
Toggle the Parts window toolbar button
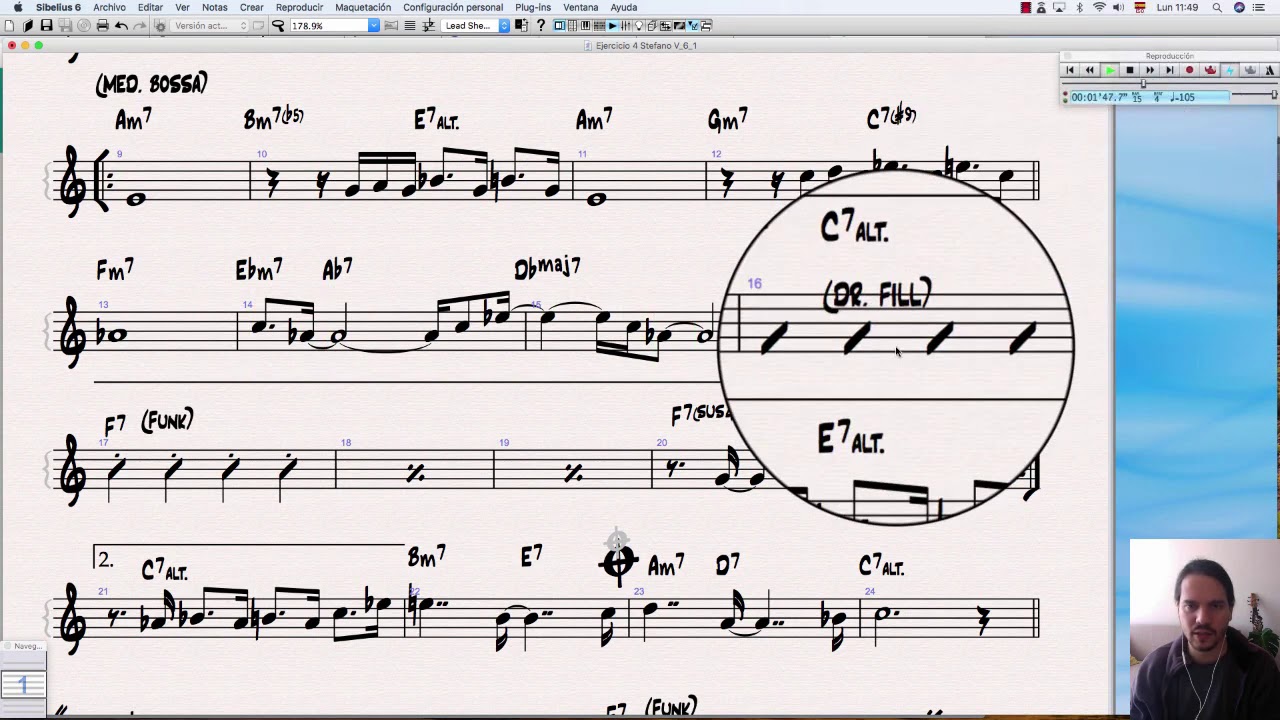[x=652, y=25]
